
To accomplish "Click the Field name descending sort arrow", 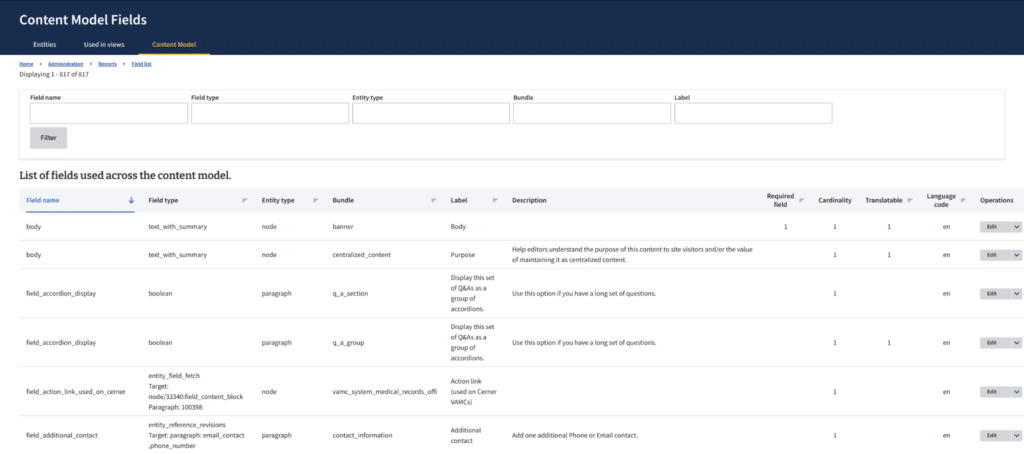I will (x=131, y=201).
